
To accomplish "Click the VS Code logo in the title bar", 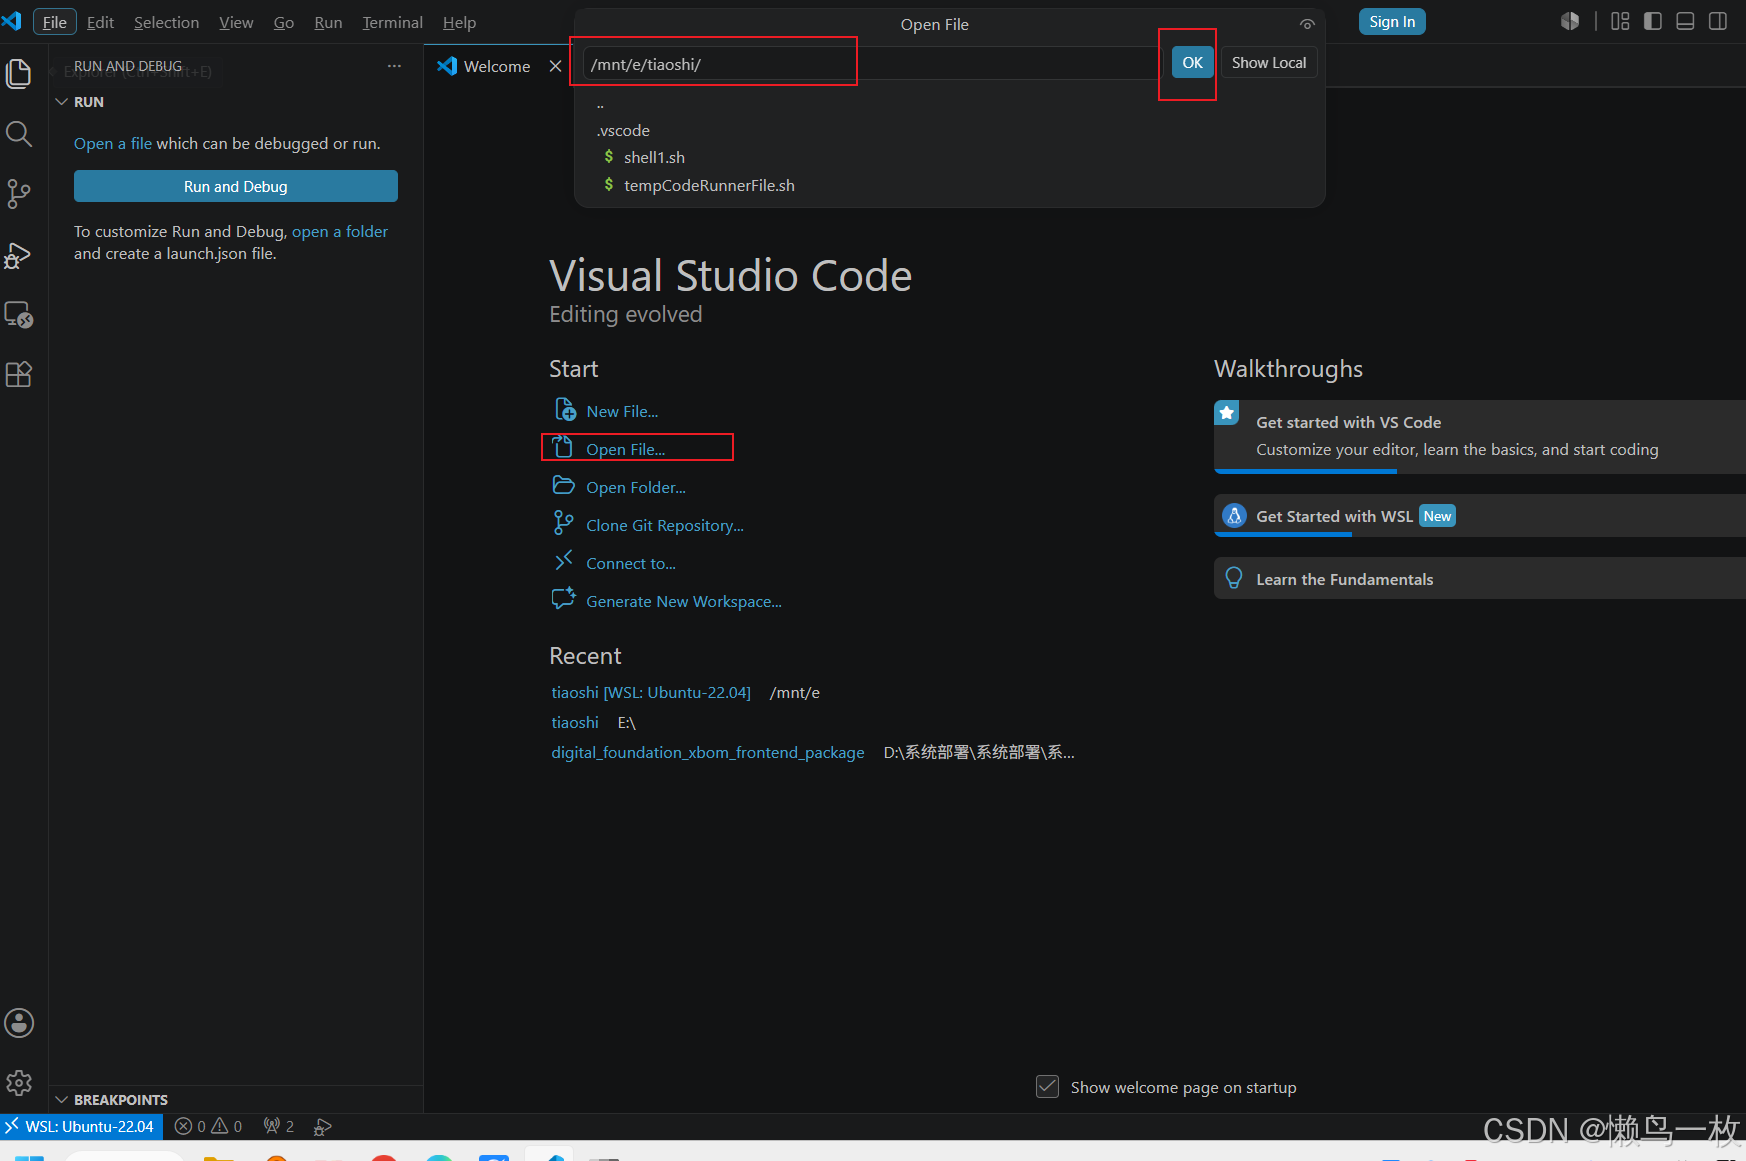I will coord(12,21).
